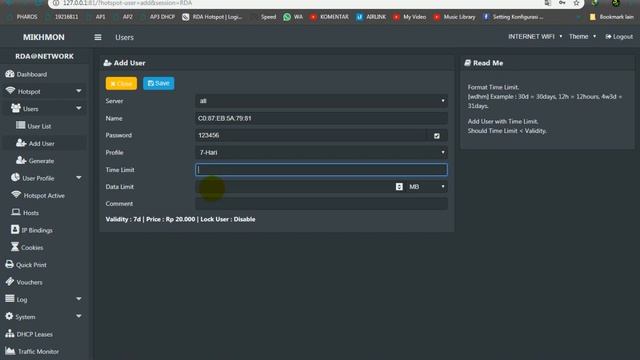The image size is (640, 360).
Task: Collapse the Users sidebar section arrow
Action: [x=79, y=108]
